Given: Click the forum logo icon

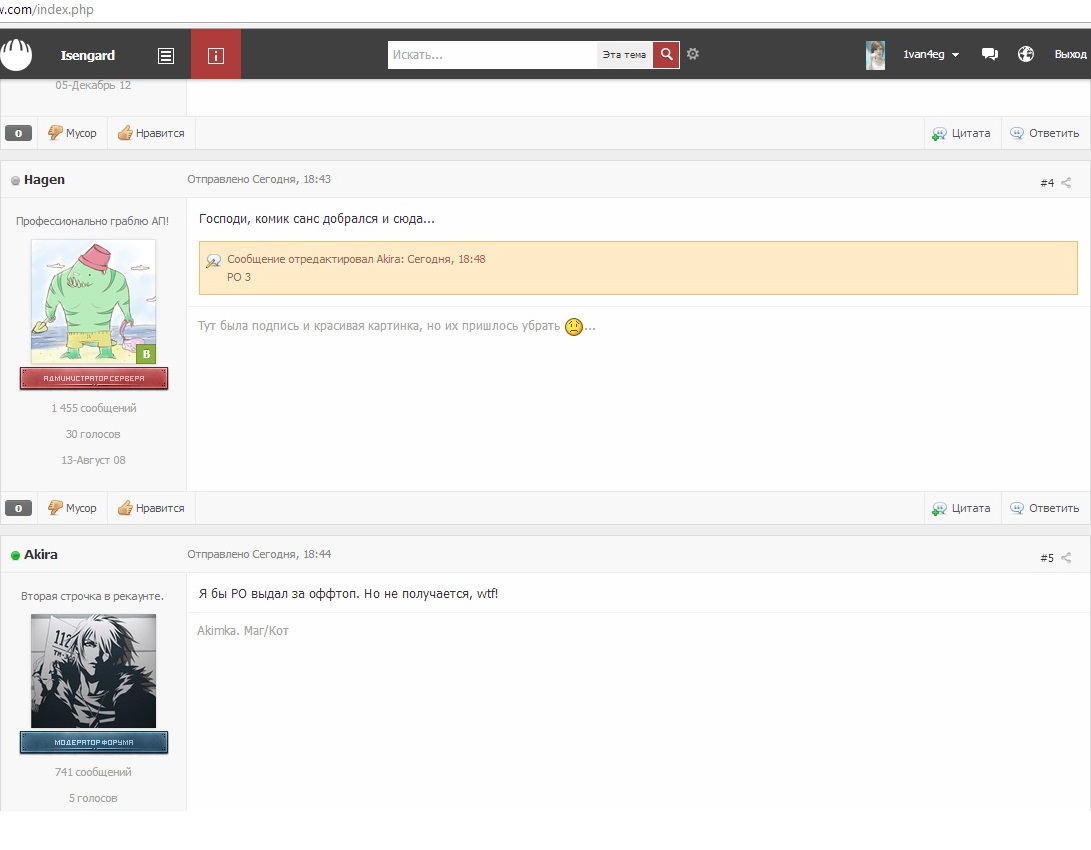Looking at the screenshot, I should [x=17, y=54].
